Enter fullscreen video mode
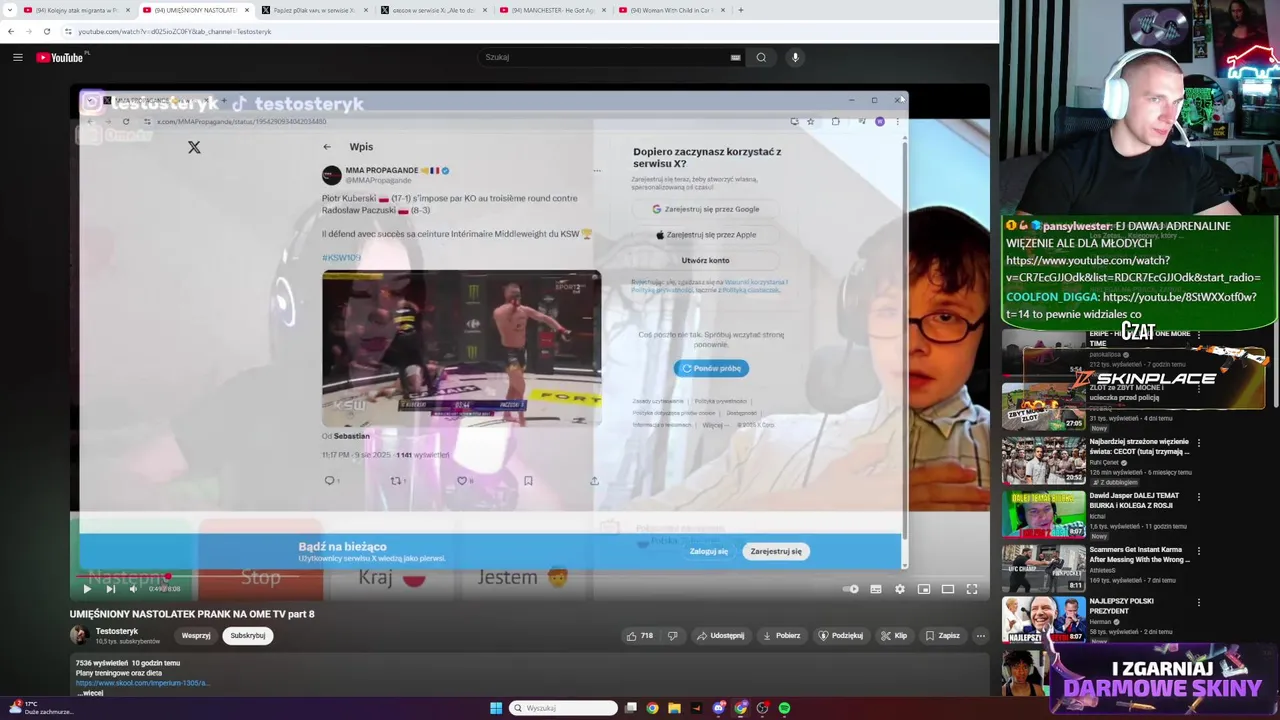 [x=971, y=589]
